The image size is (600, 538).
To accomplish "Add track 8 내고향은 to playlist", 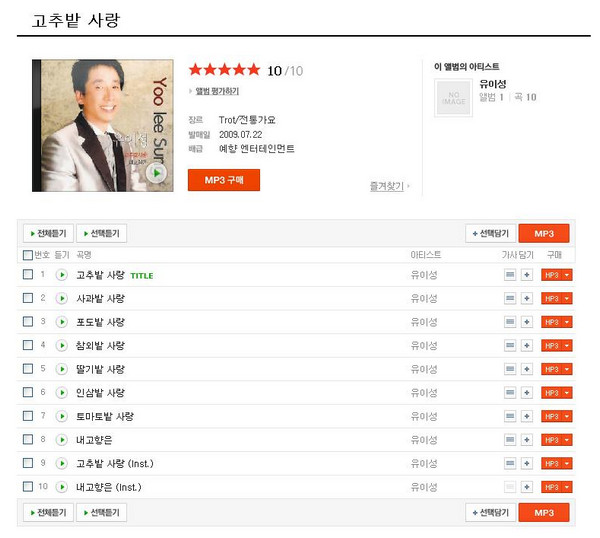I will pyautogui.click(x=527, y=440).
